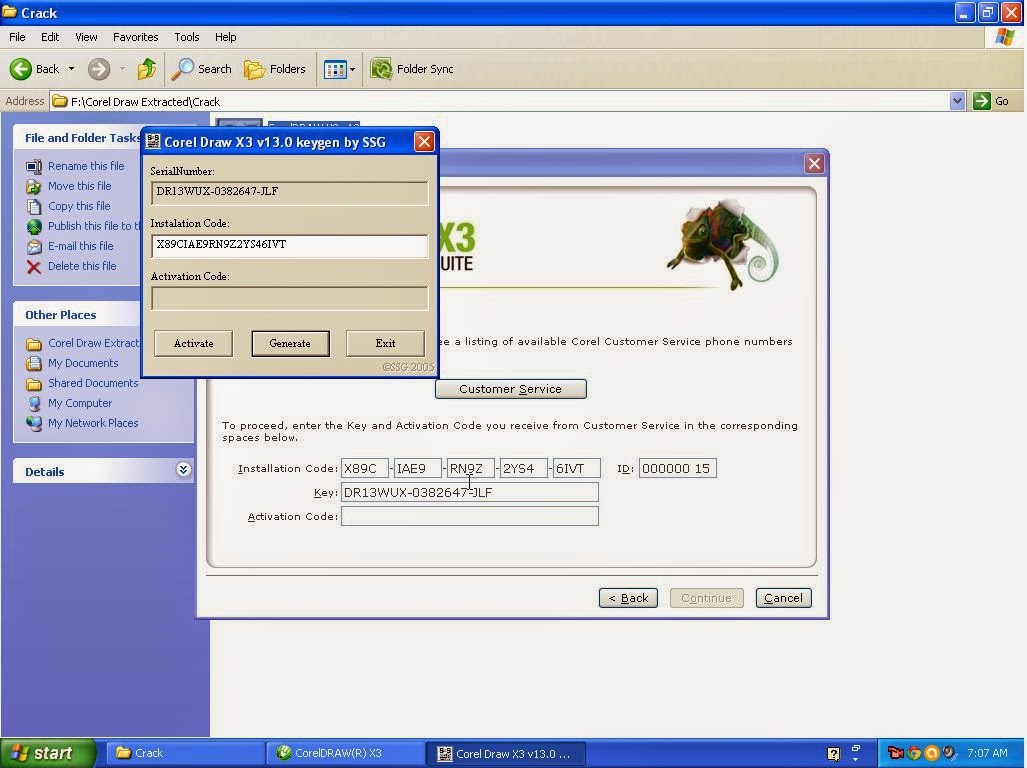Click the red camera tray icon
Viewport: 1027px width, 768px height.
tap(895, 753)
